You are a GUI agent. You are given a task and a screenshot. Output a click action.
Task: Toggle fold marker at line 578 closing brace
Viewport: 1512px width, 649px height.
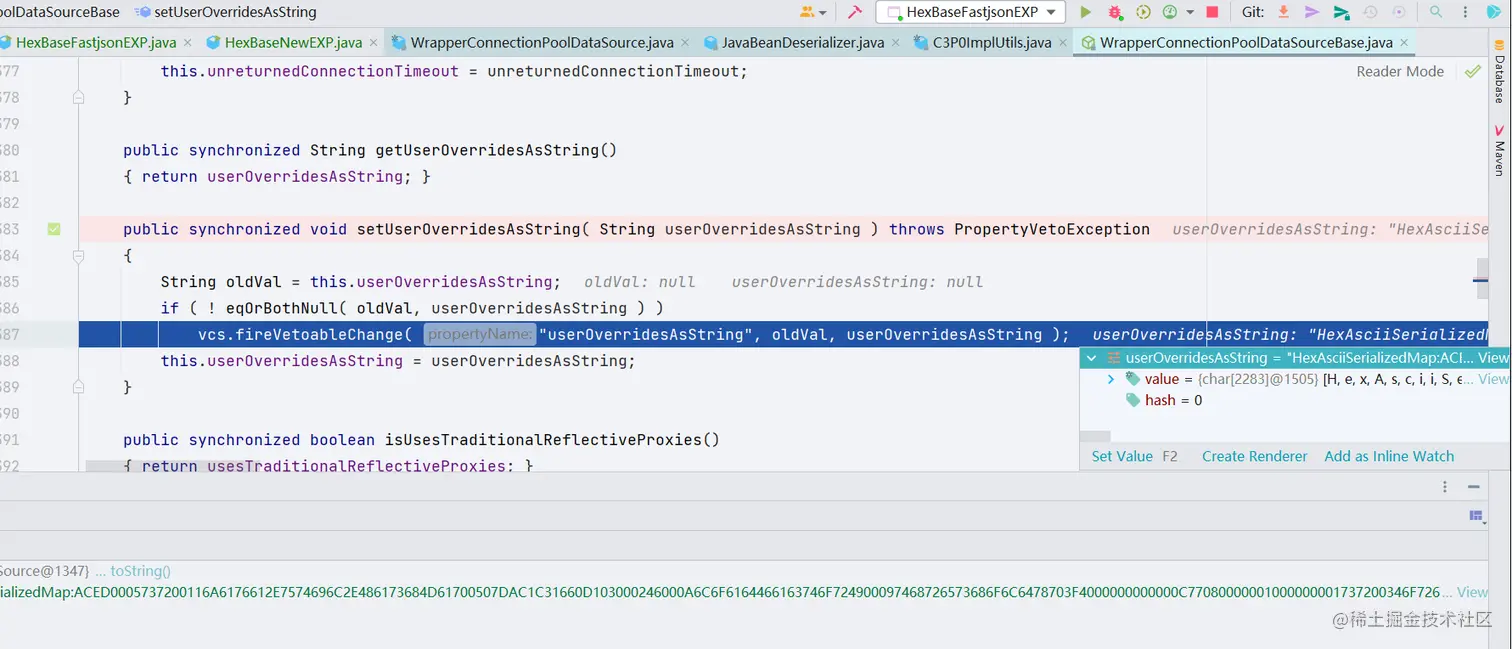(x=78, y=97)
